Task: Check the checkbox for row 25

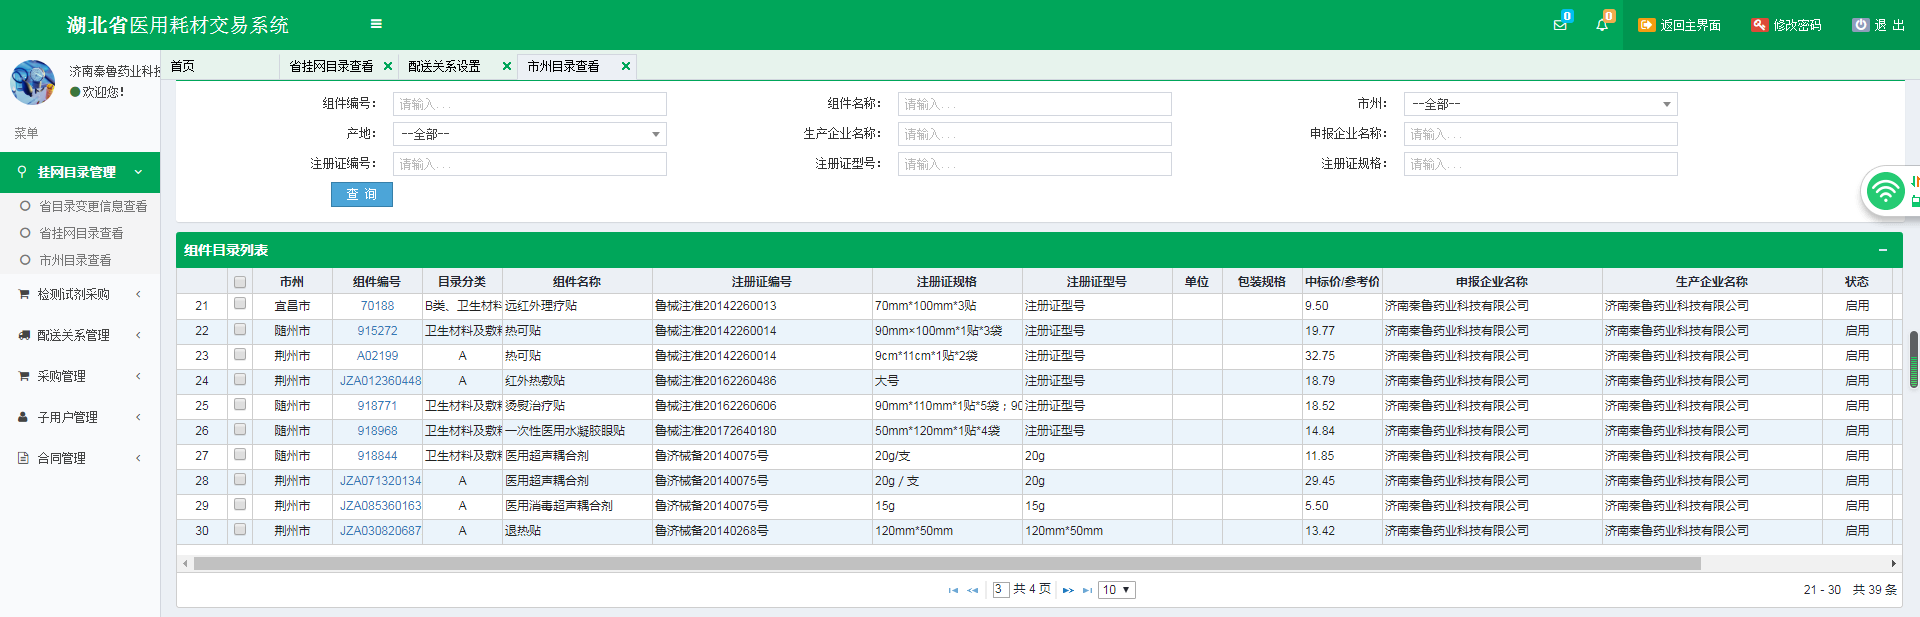Action: pyautogui.click(x=240, y=404)
